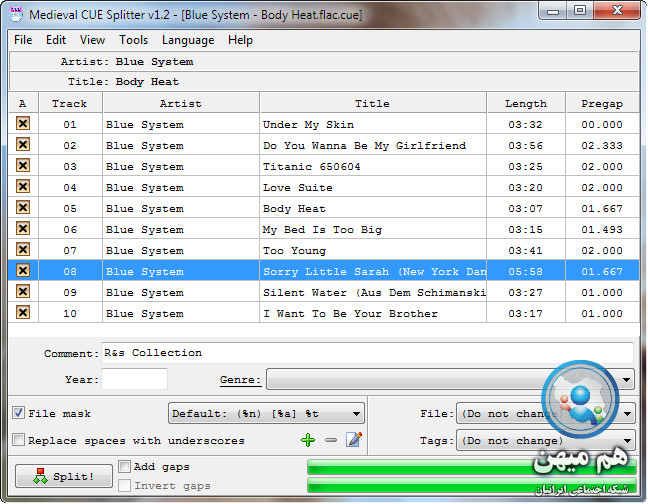Open the Edit menu
Screen dimensions: 648x504
click(x=56, y=40)
